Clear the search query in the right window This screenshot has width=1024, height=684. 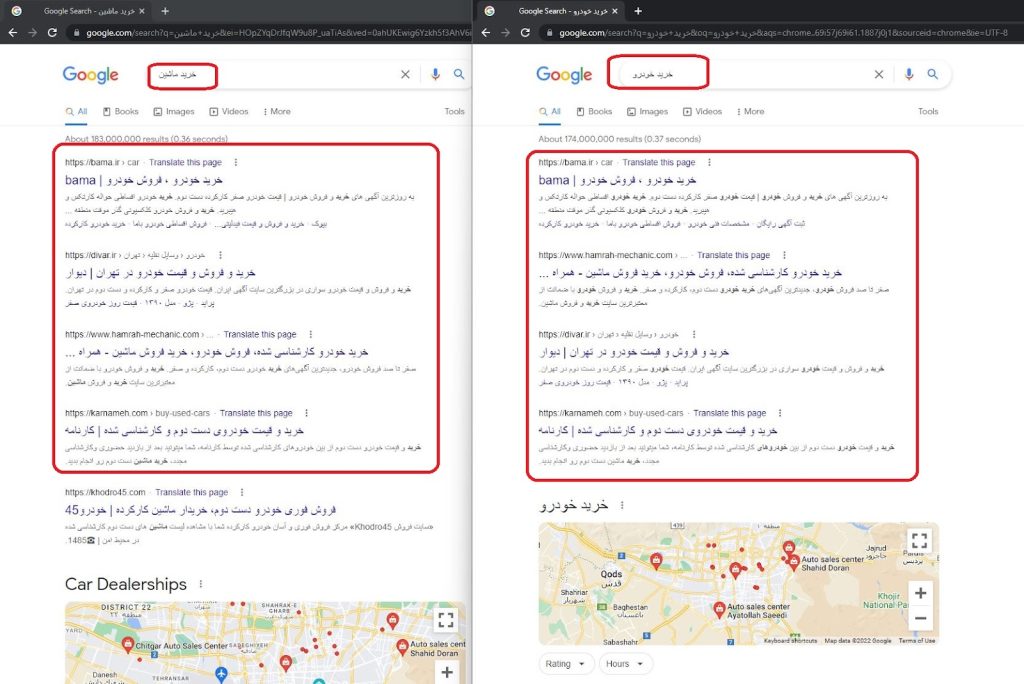point(879,74)
